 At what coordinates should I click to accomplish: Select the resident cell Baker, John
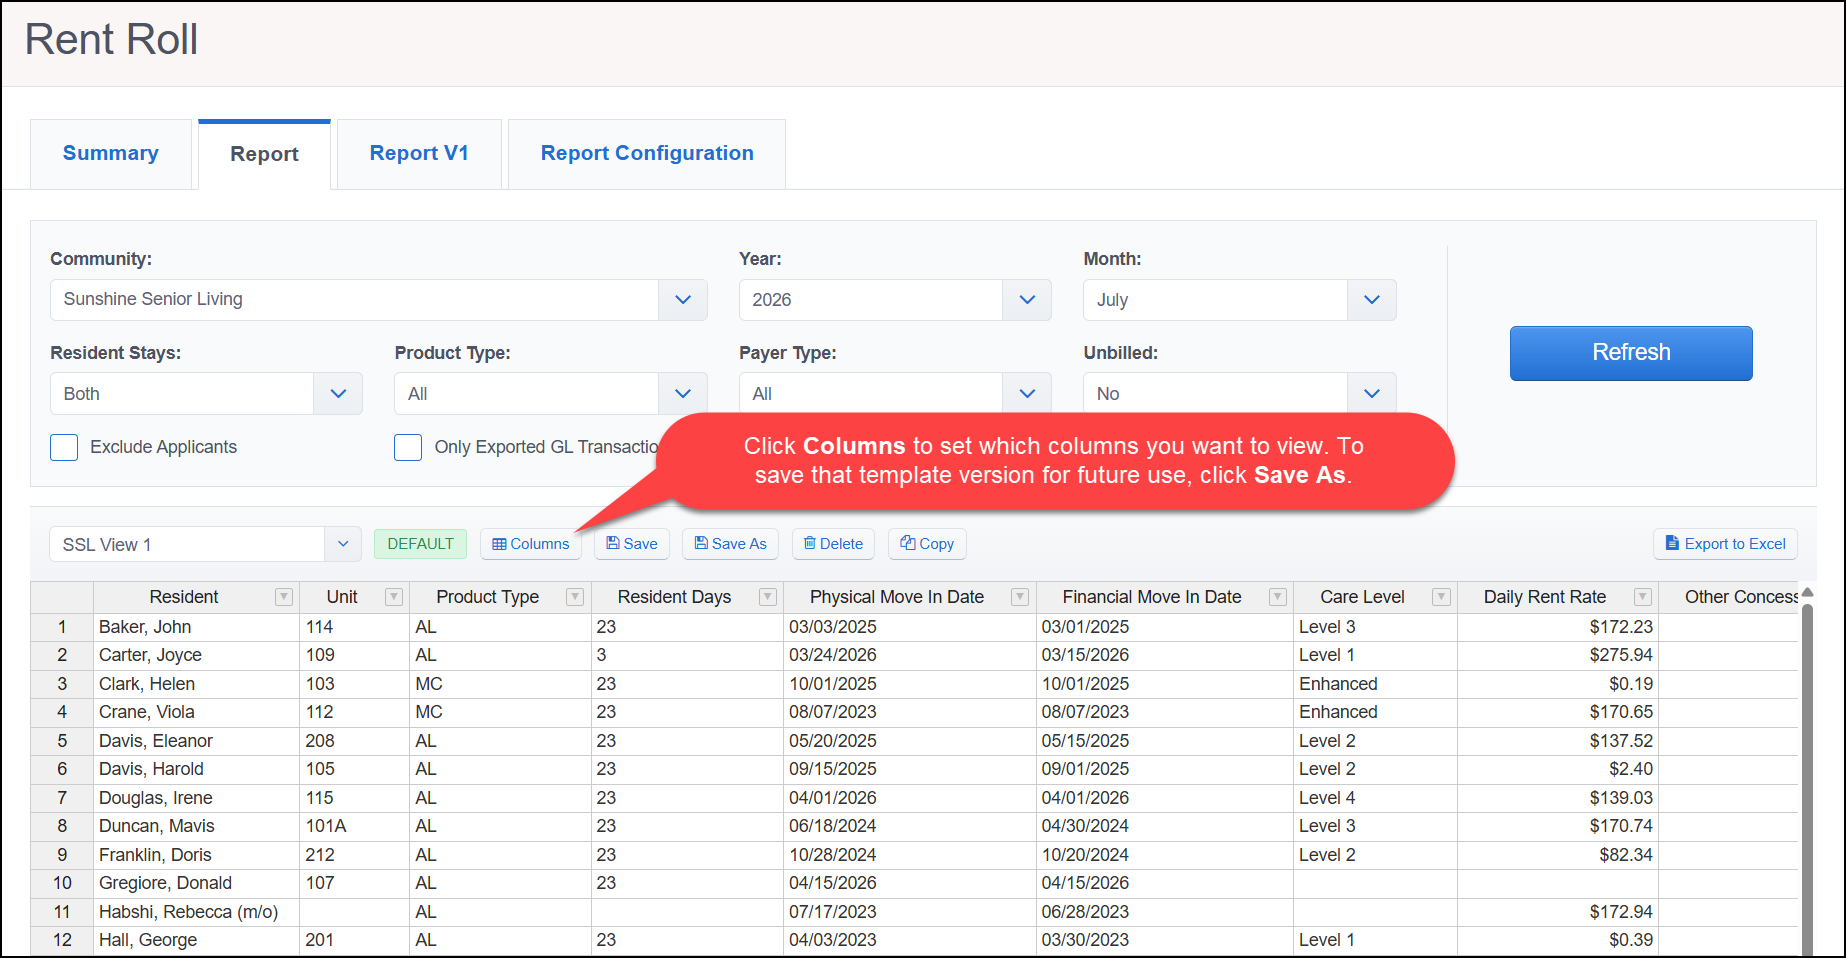tap(196, 627)
